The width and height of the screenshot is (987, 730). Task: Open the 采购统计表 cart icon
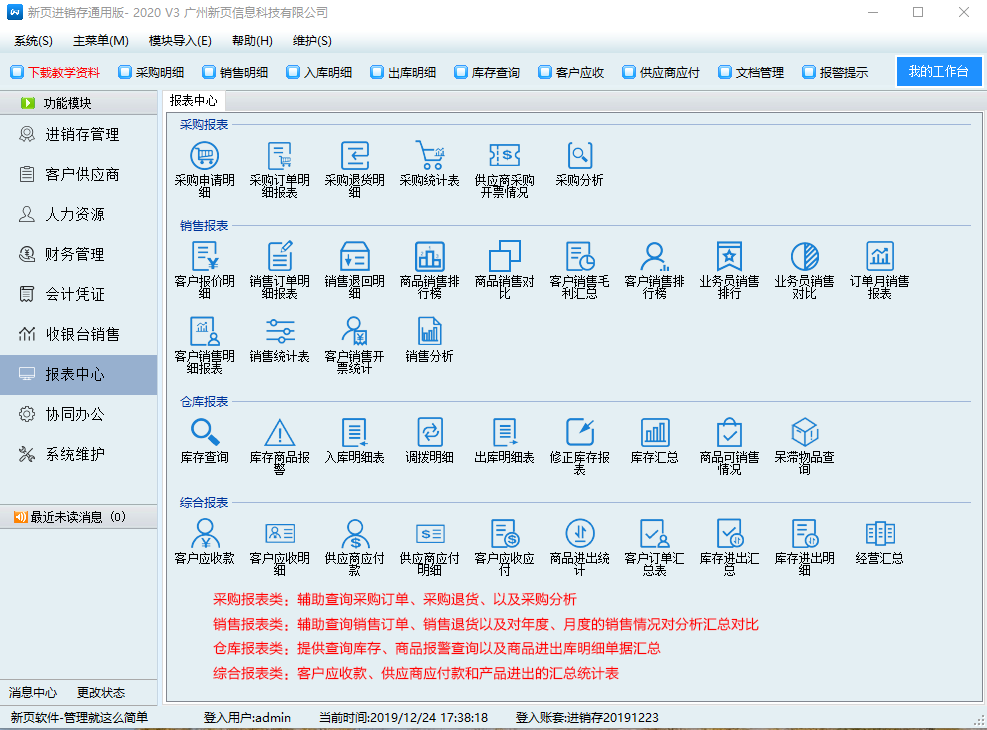tap(429, 155)
